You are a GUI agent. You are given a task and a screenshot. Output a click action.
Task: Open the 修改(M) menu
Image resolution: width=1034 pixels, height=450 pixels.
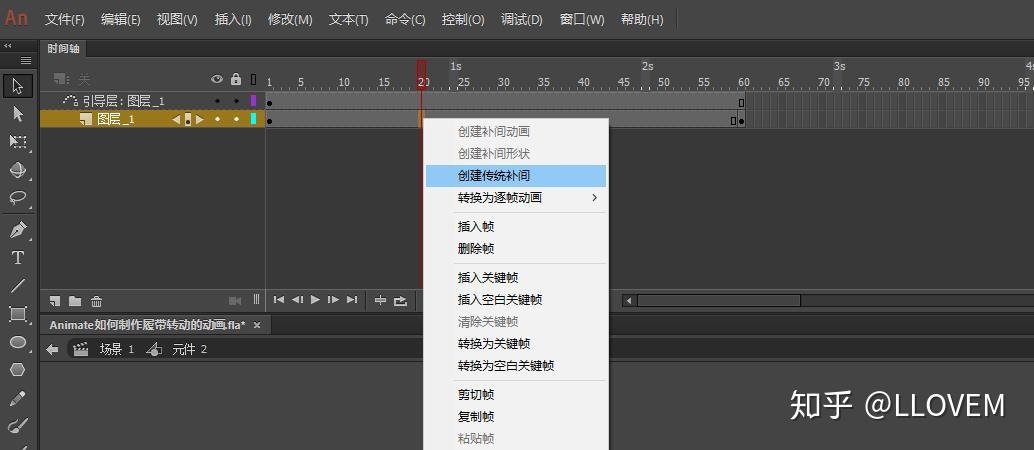[x=290, y=20]
